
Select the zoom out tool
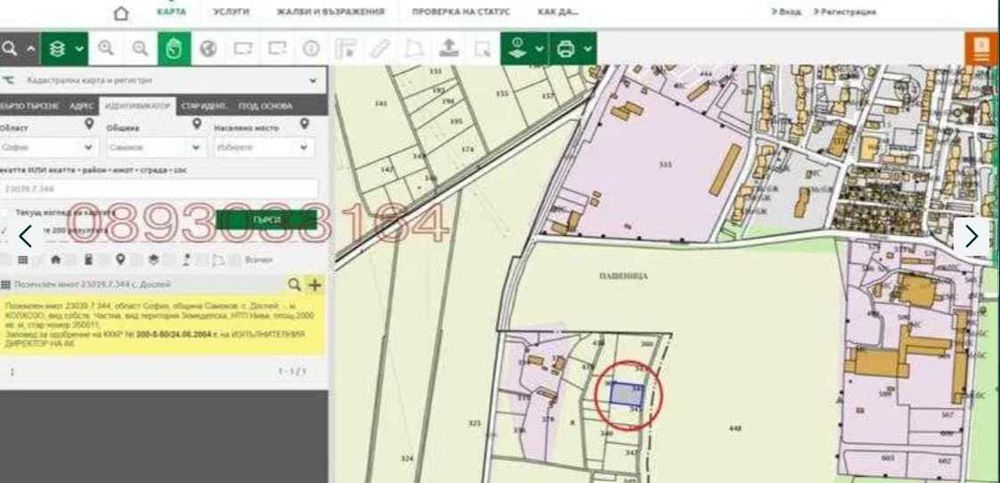(x=140, y=48)
